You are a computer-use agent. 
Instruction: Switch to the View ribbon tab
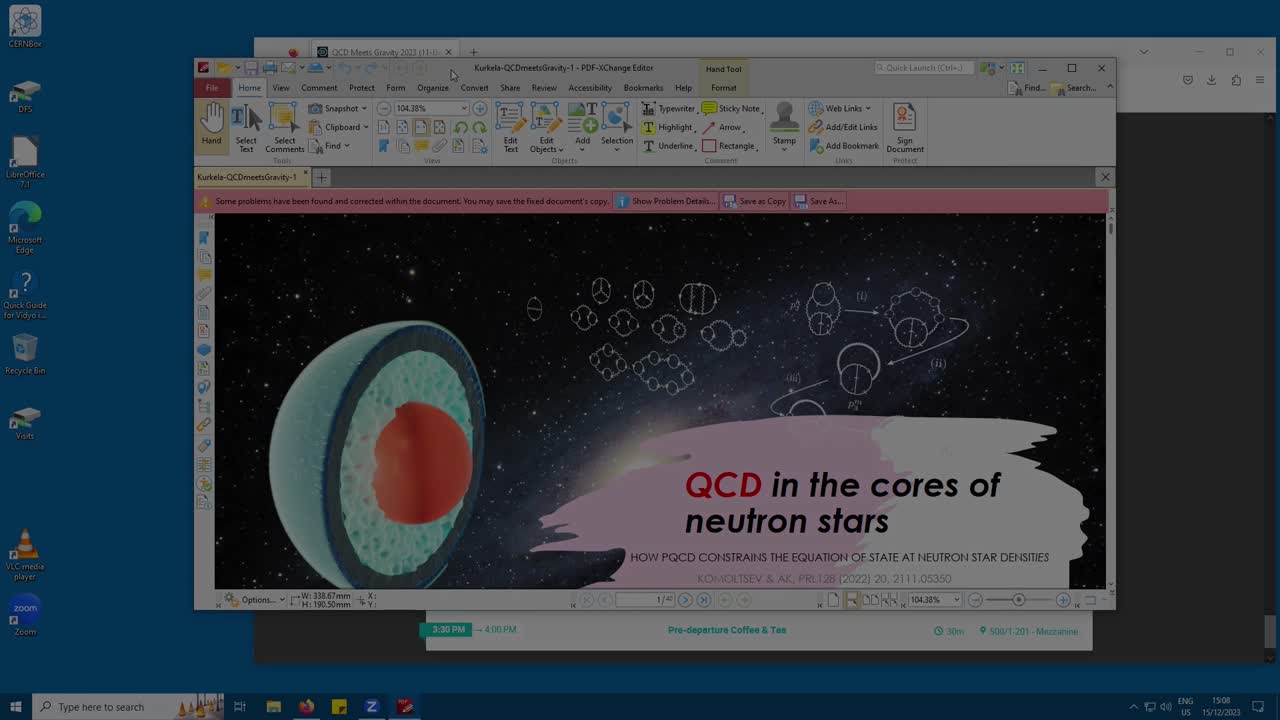281,88
